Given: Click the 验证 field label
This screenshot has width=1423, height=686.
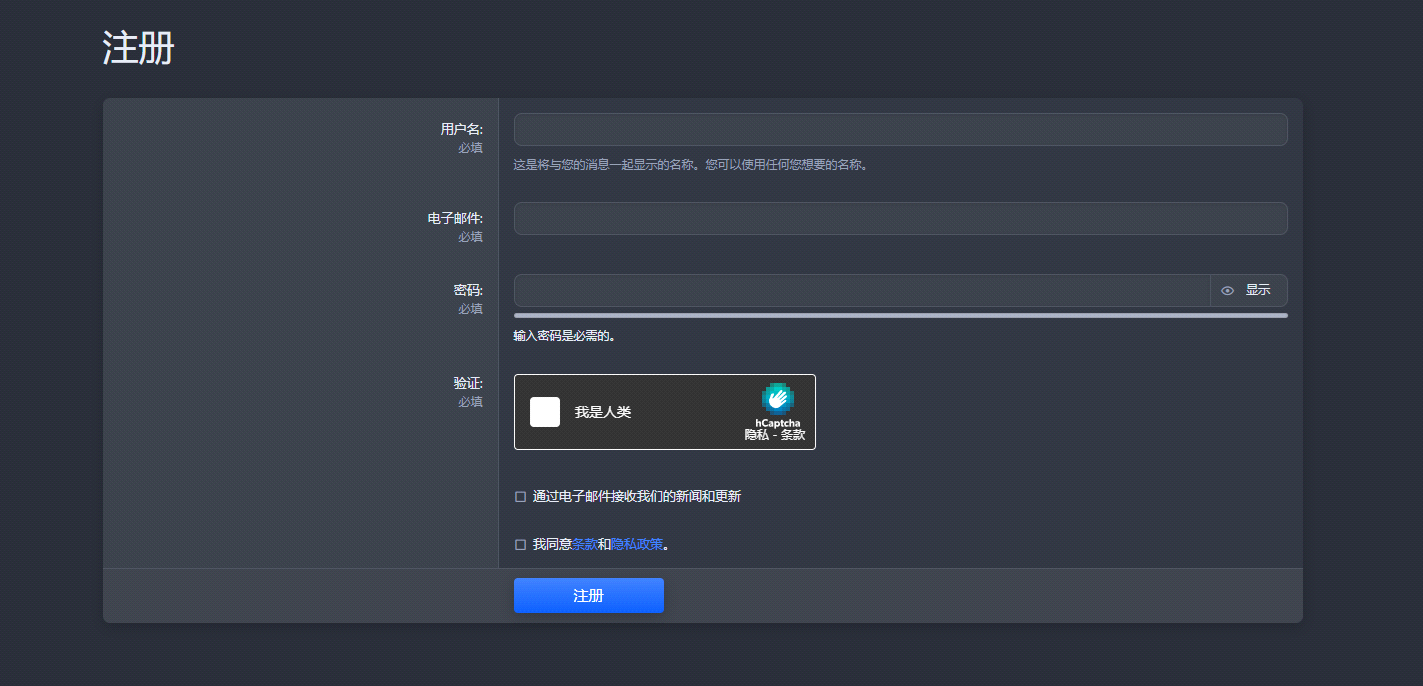Looking at the screenshot, I should click(469, 383).
